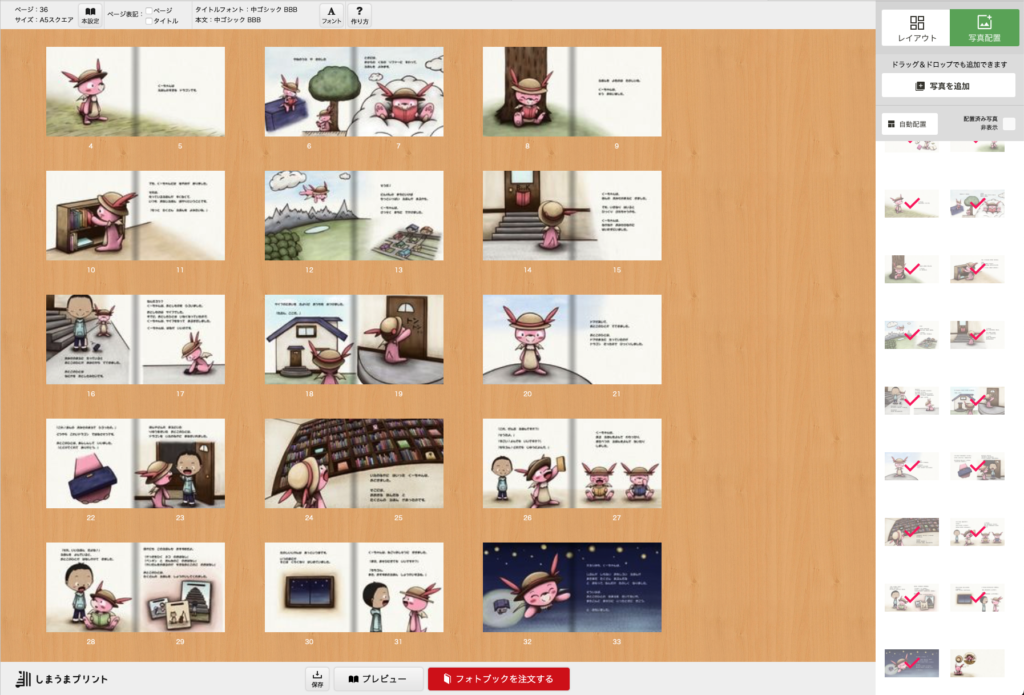Select the page 4-5 spread
The height and width of the screenshot is (695, 1024).
135,91
